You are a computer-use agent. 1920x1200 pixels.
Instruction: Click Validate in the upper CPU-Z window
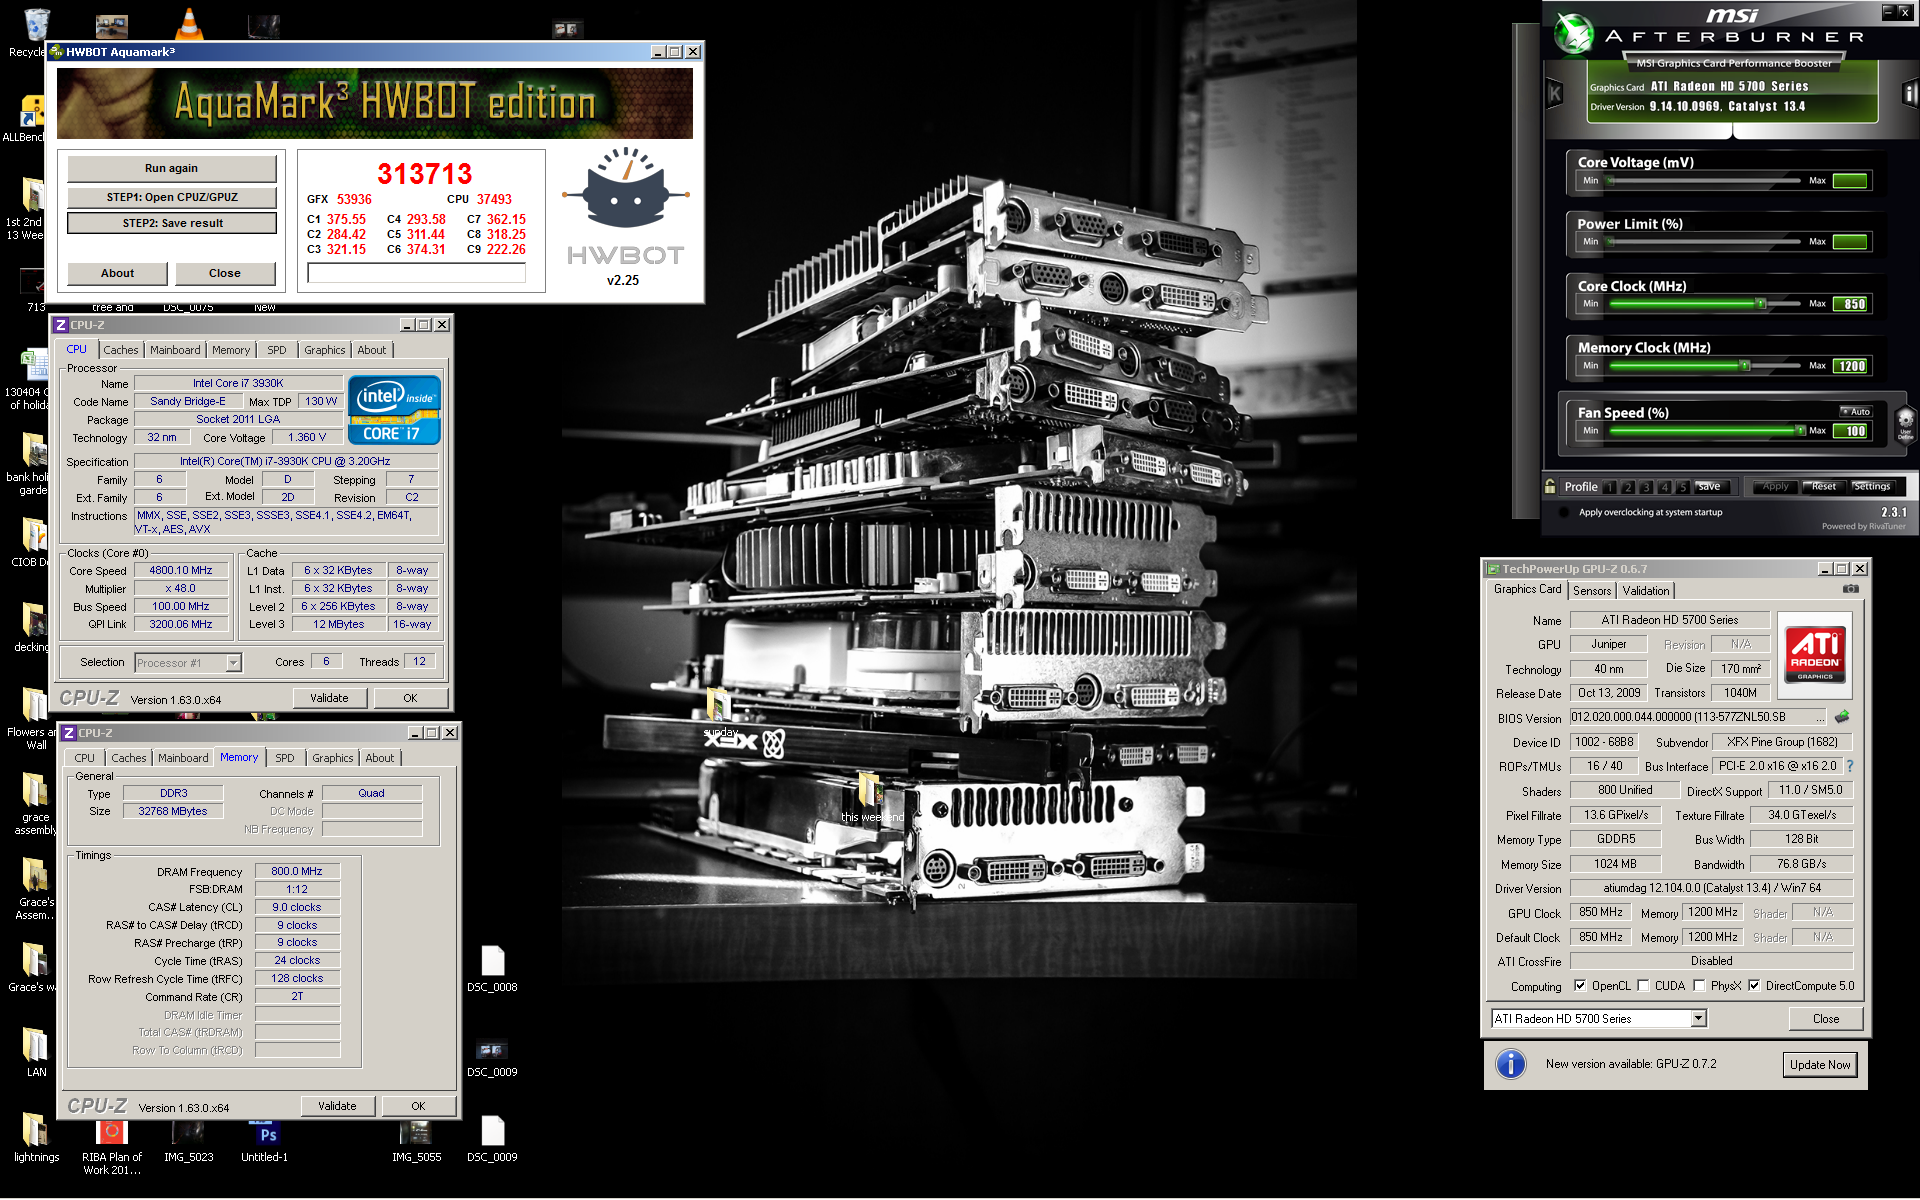click(x=329, y=698)
